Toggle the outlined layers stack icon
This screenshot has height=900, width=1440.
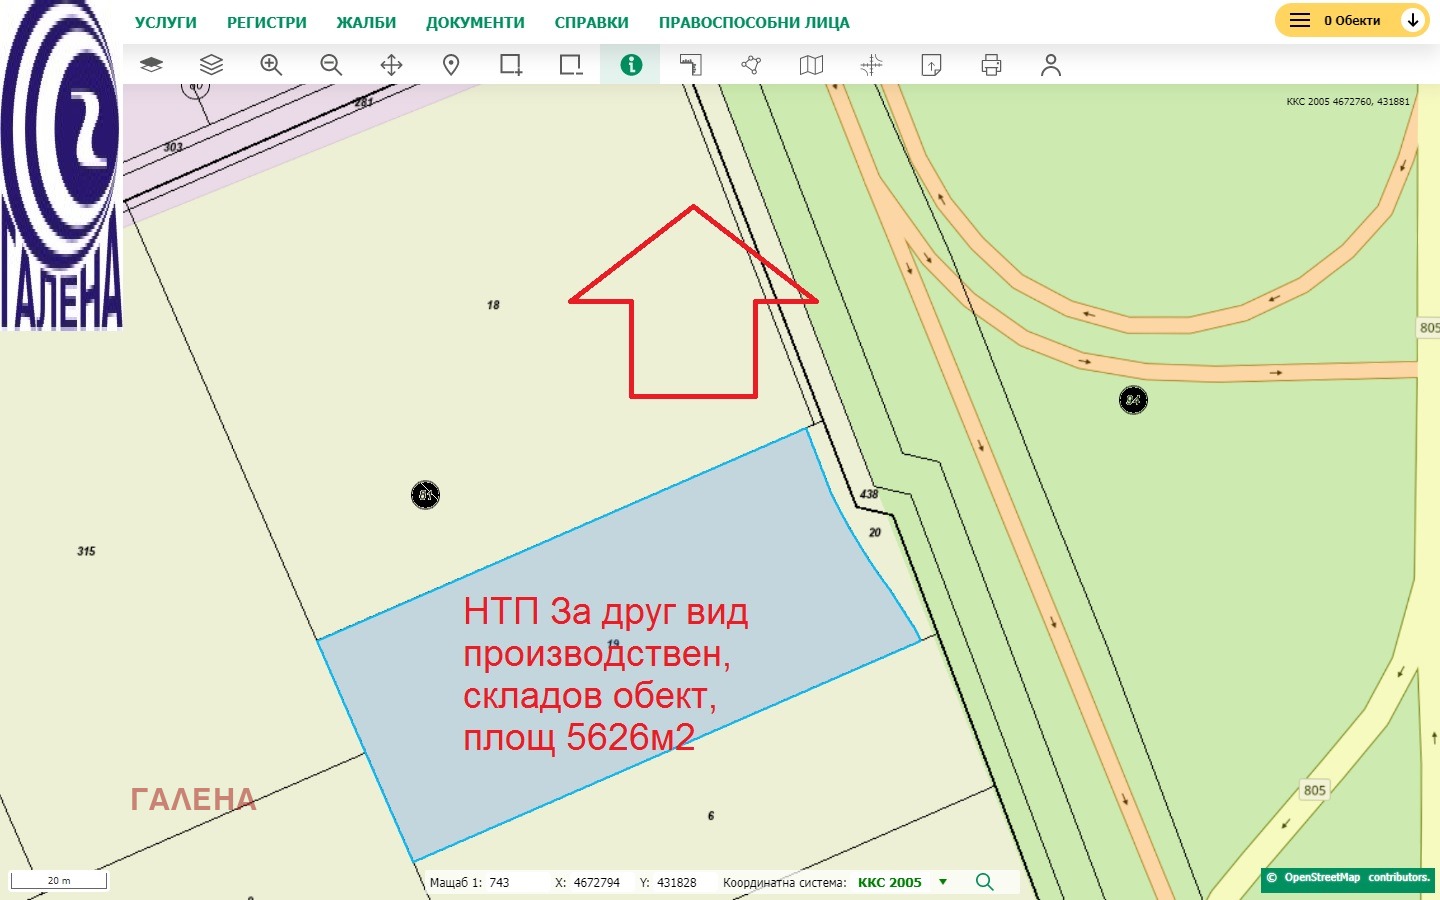point(211,65)
